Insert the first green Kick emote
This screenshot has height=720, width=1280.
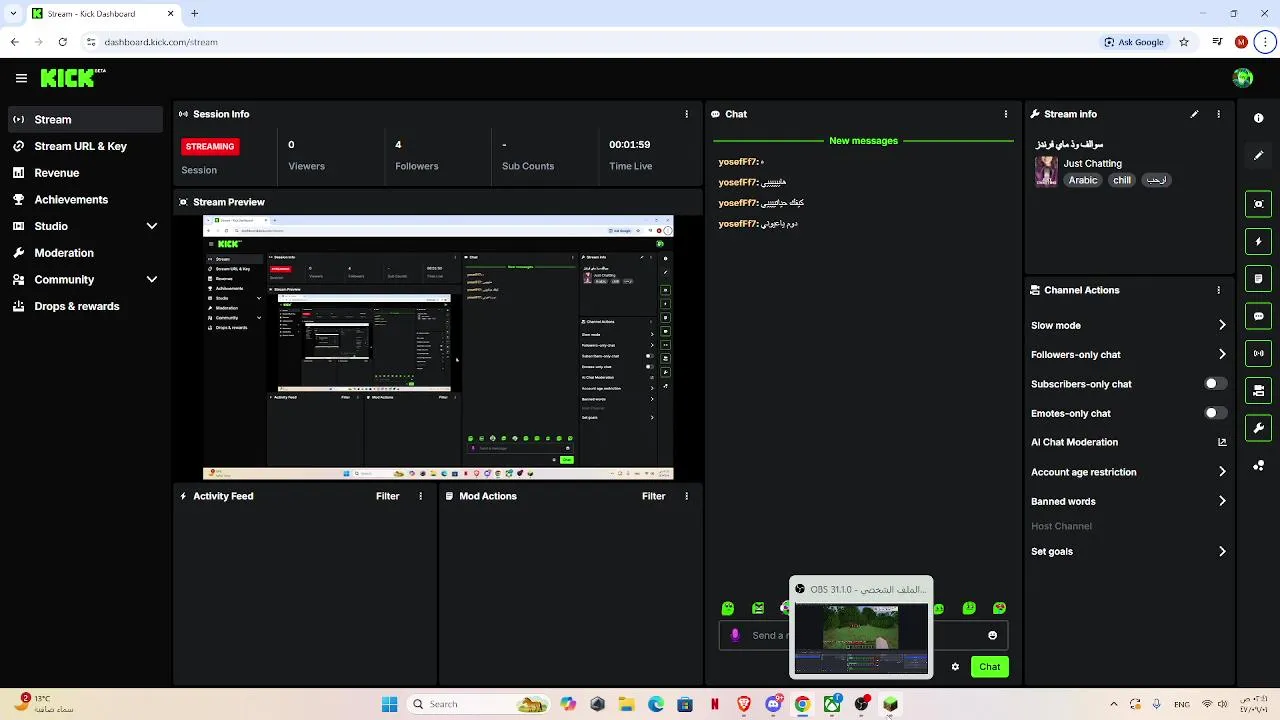click(x=728, y=608)
